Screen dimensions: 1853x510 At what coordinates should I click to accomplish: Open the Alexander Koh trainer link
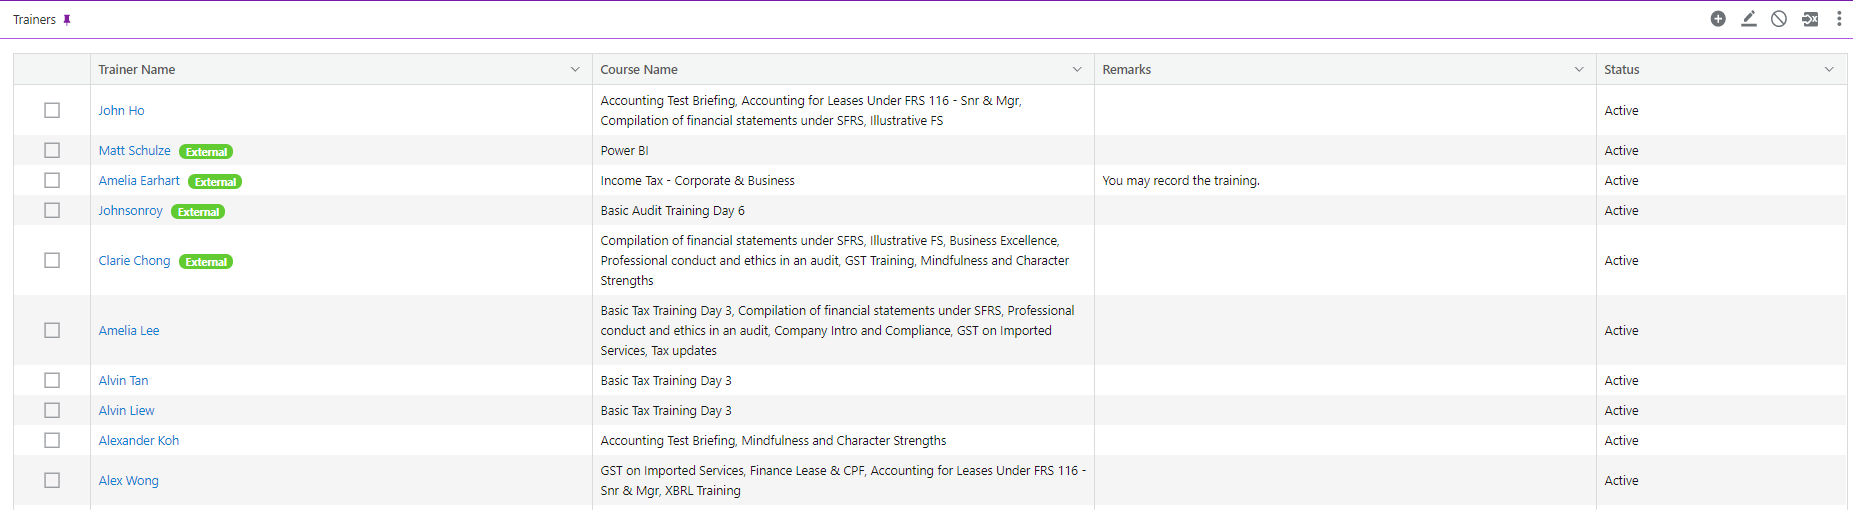tap(139, 441)
